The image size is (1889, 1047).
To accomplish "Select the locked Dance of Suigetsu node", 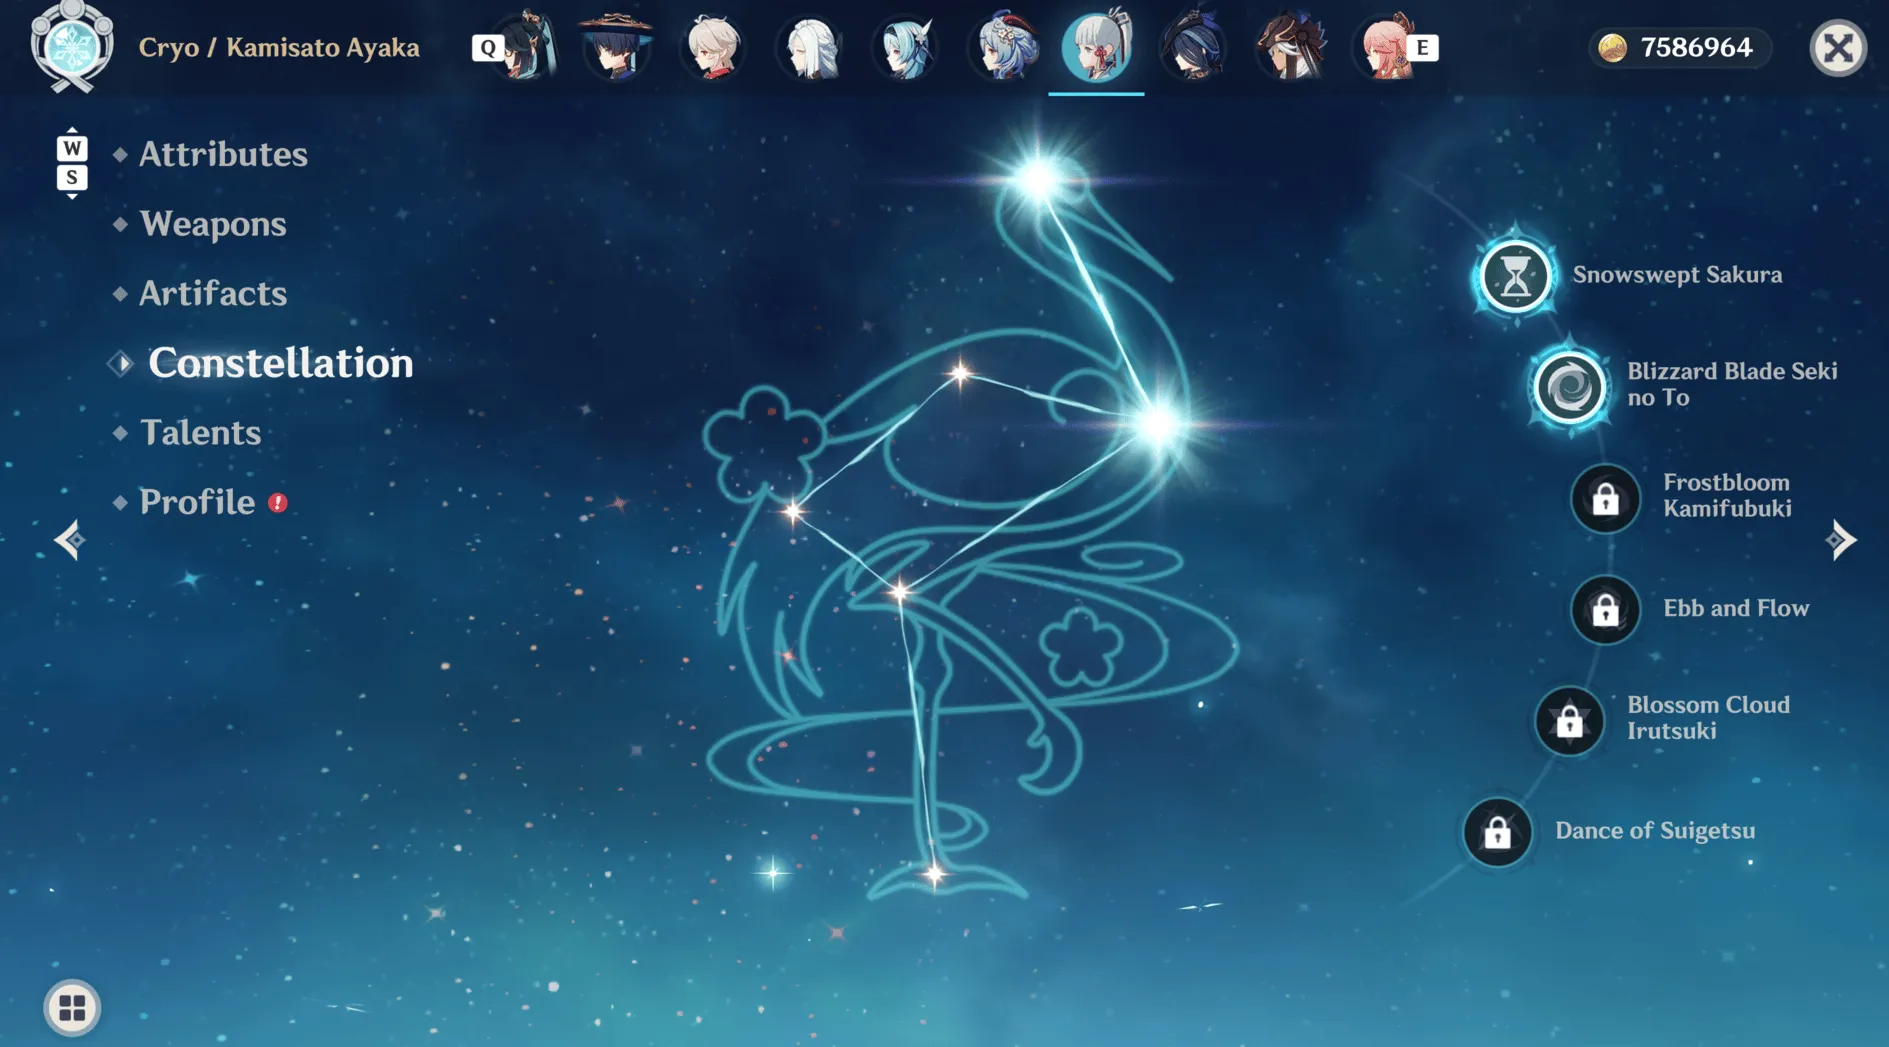I will (x=1497, y=831).
